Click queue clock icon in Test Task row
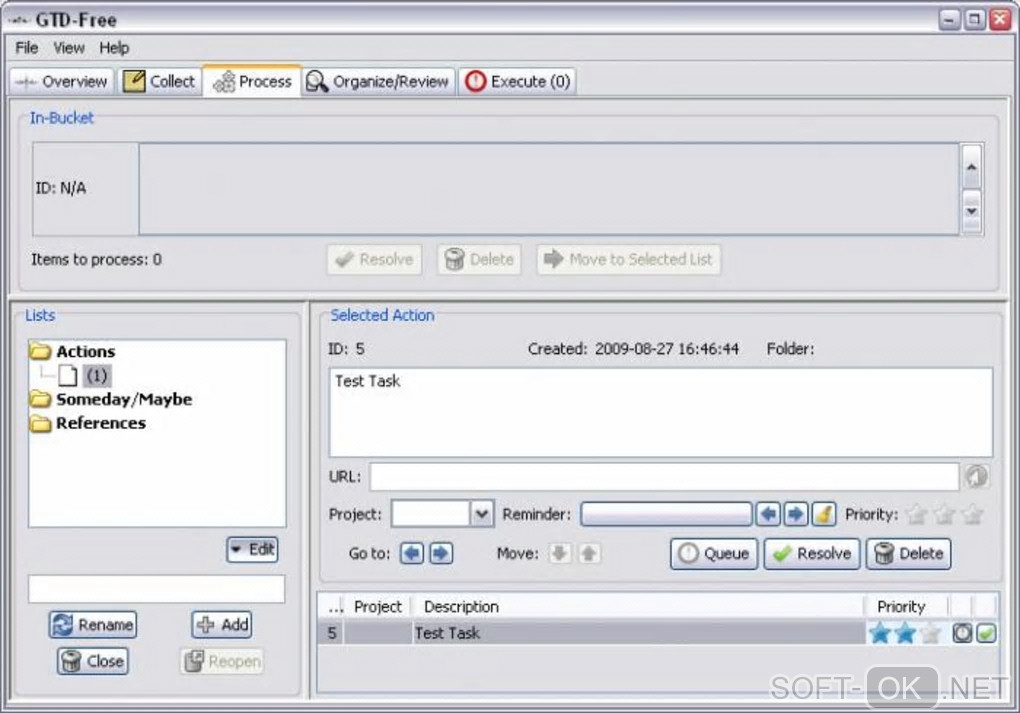The width and height of the screenshot is (1020, 713). click(962, 633)
